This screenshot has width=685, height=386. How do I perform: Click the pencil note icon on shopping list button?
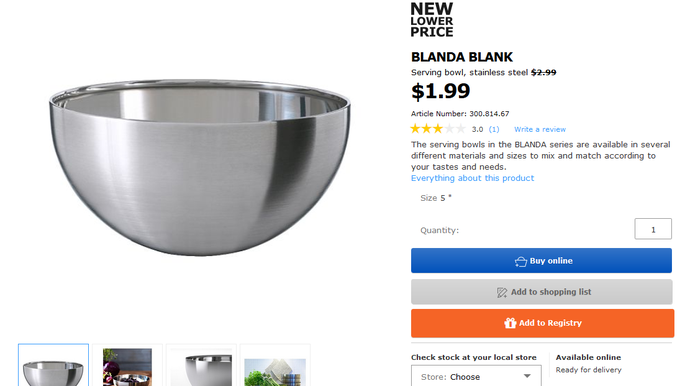tap(502, 292)
